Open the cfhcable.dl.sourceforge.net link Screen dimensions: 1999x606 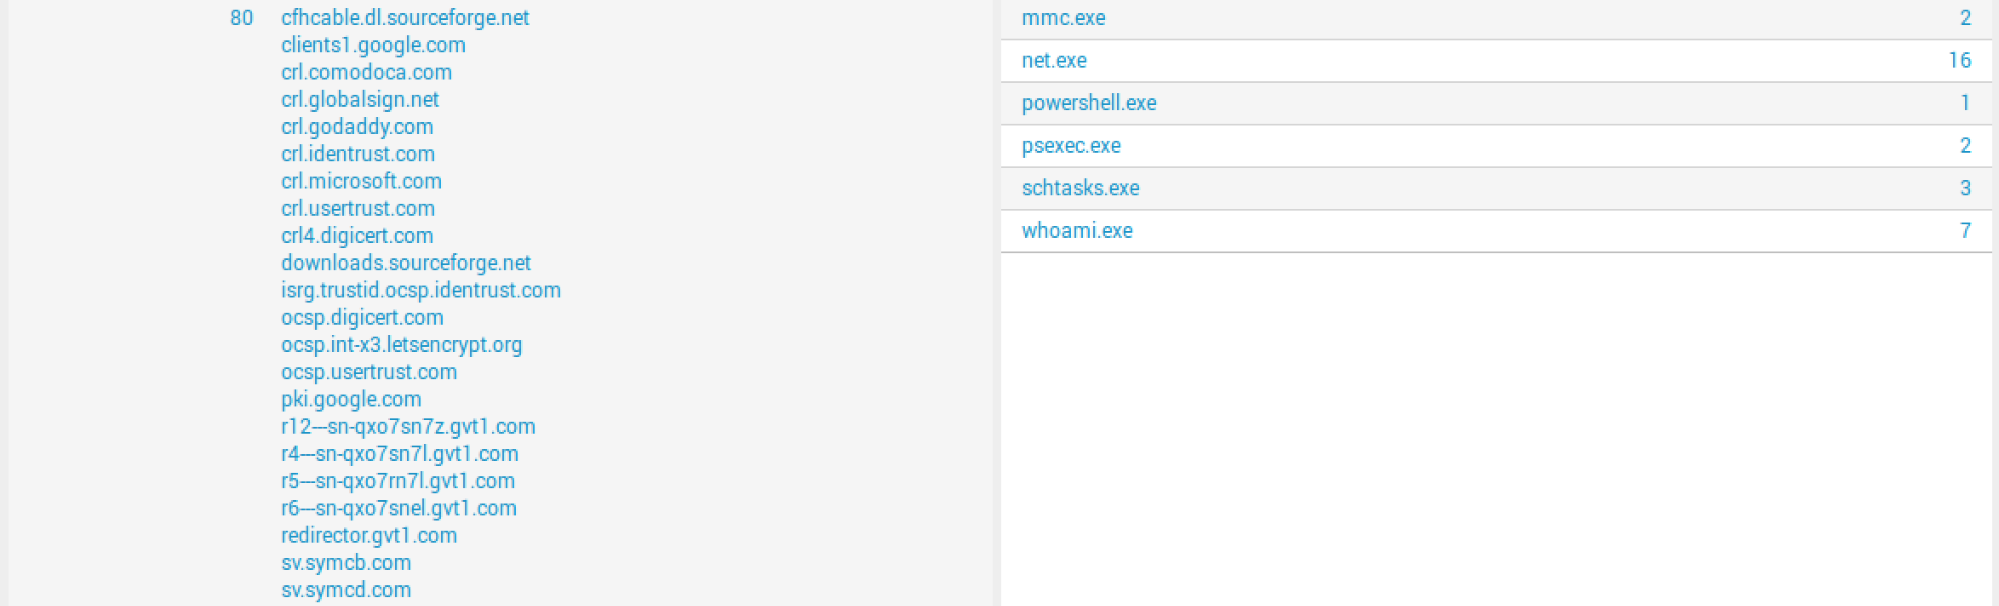(404, 18)
